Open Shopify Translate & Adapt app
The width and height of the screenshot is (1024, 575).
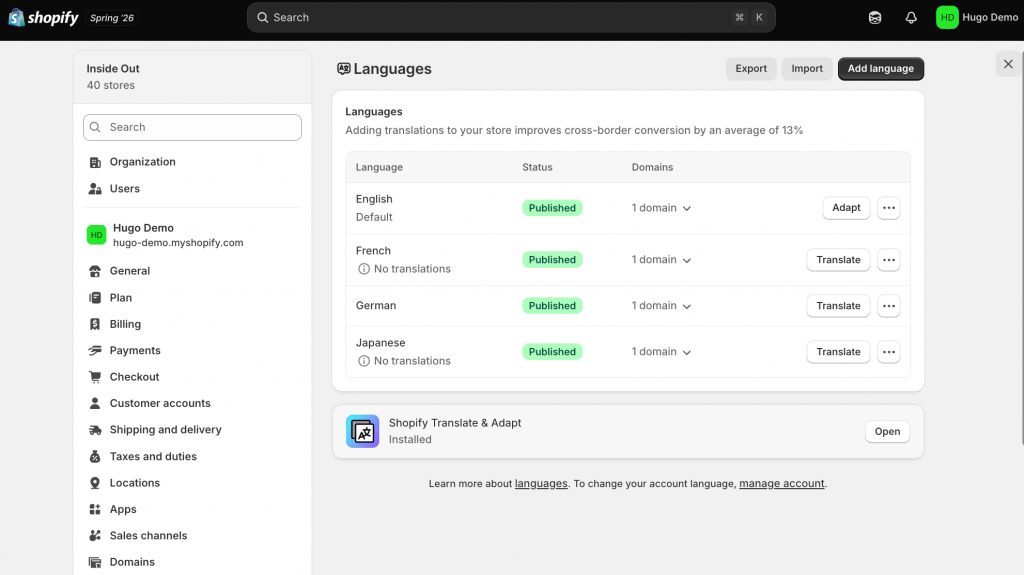pyautogui.click(x=887, y=431)
